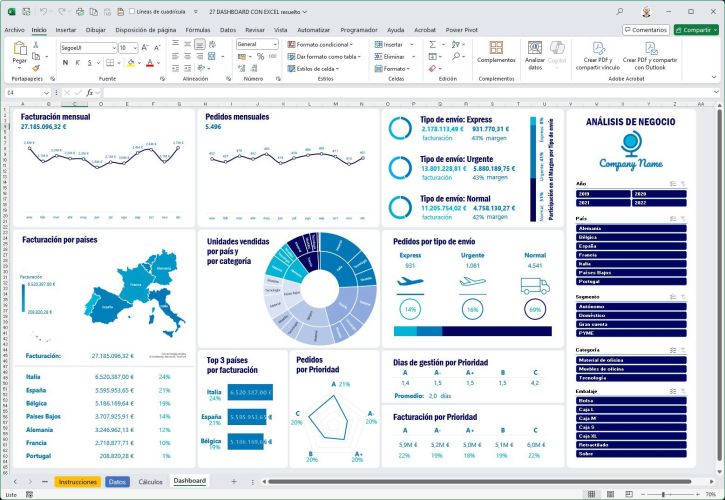Image resolution: width=725 pixels, height=500 pixels.
Task: Toggle the Alemania slicer item
Action: pos(631,228)
